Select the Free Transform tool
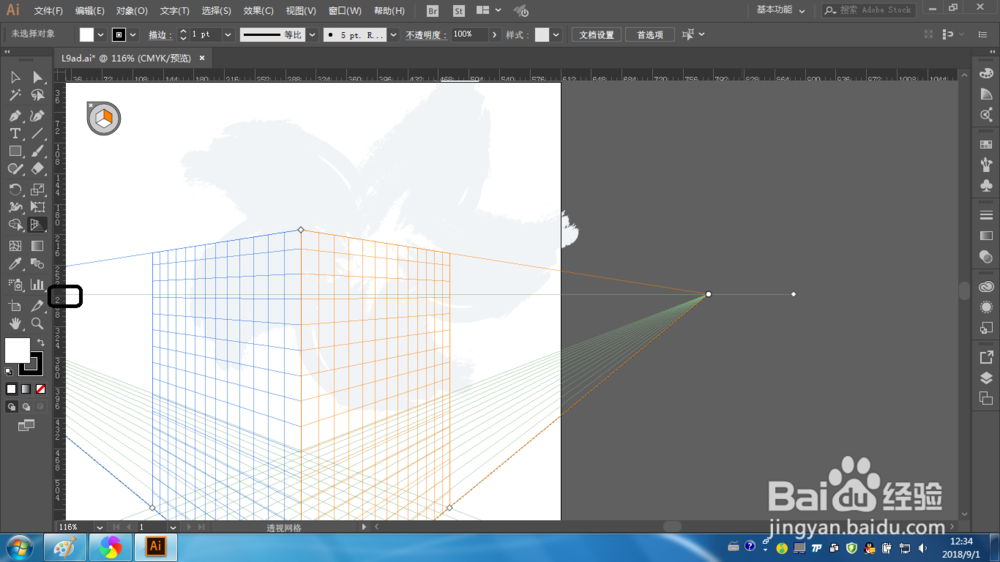The image size is (1000, 562). point(38,207)
